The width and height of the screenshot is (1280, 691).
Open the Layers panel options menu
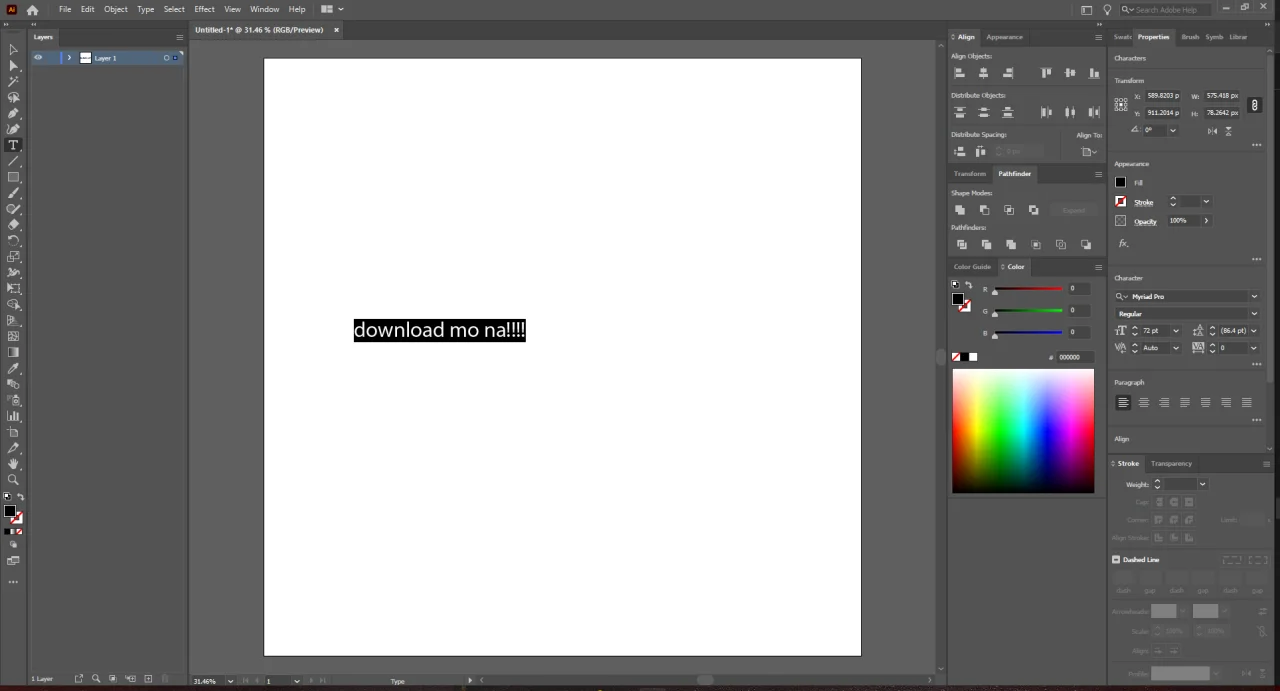pyautogui.click(x=179, y=37)
